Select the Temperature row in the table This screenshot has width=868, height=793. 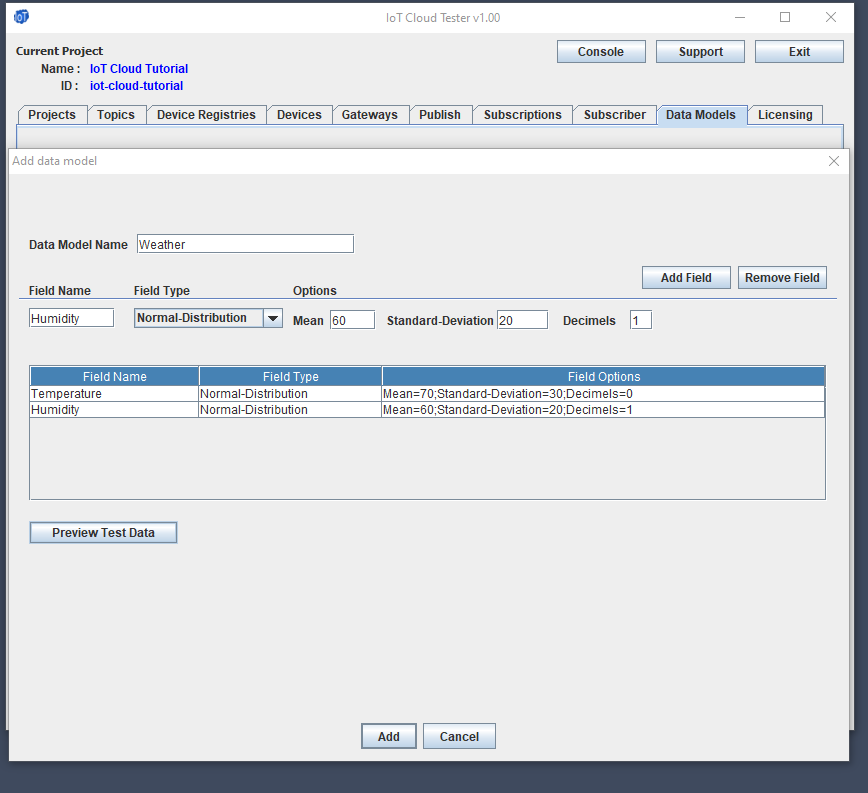click(427, 393)
